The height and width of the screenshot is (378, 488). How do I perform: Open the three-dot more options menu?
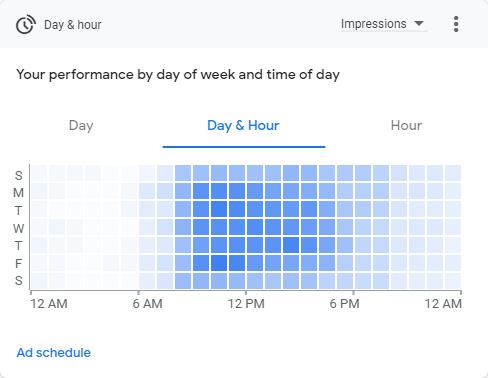tap(456, 24)
